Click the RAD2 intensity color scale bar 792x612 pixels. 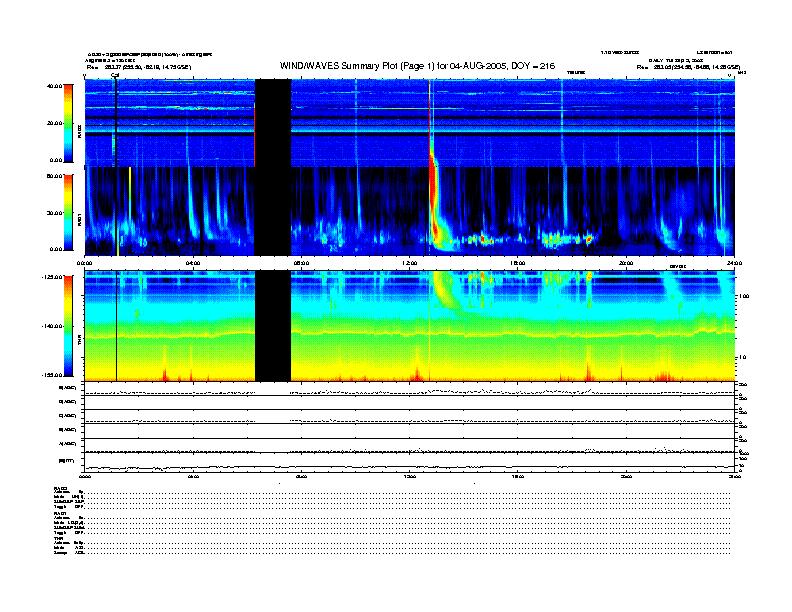coord(68,123)
